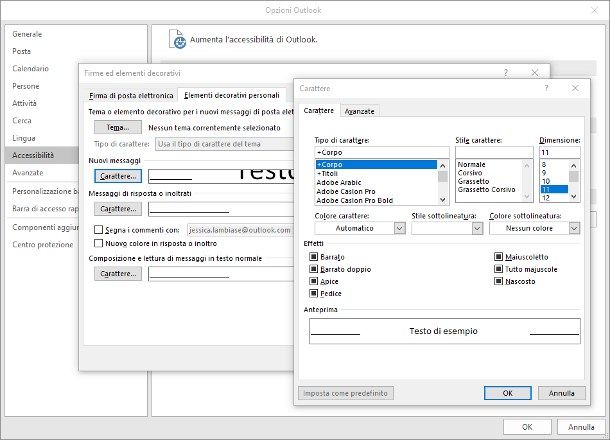Click the help question mark in Firme dialog
The height and width of the screenshot is (440, 610).
click(x=506, y=73)
